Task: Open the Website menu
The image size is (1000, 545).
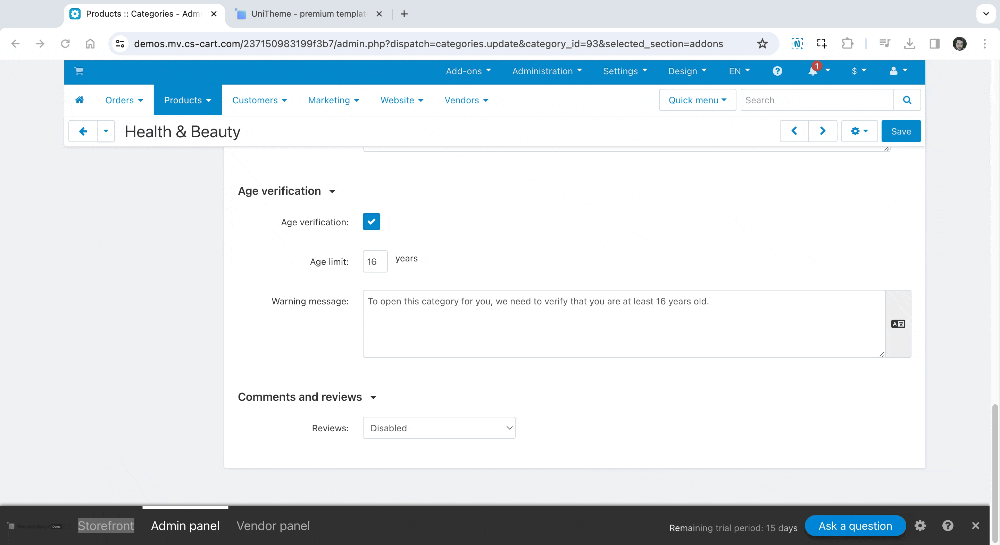Action: tap(402, 100)
